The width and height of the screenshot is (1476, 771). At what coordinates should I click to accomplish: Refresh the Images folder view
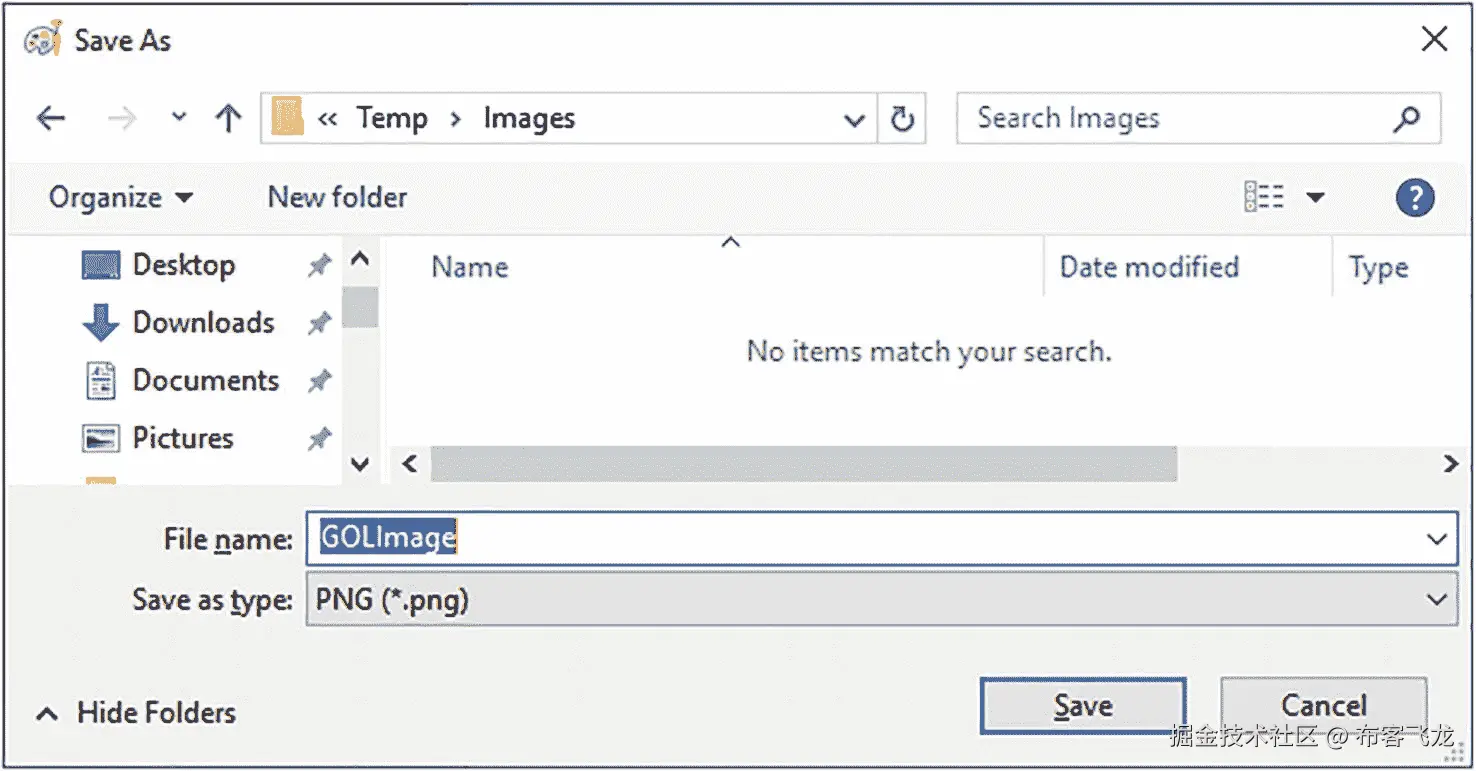click(x=901, y=117)
